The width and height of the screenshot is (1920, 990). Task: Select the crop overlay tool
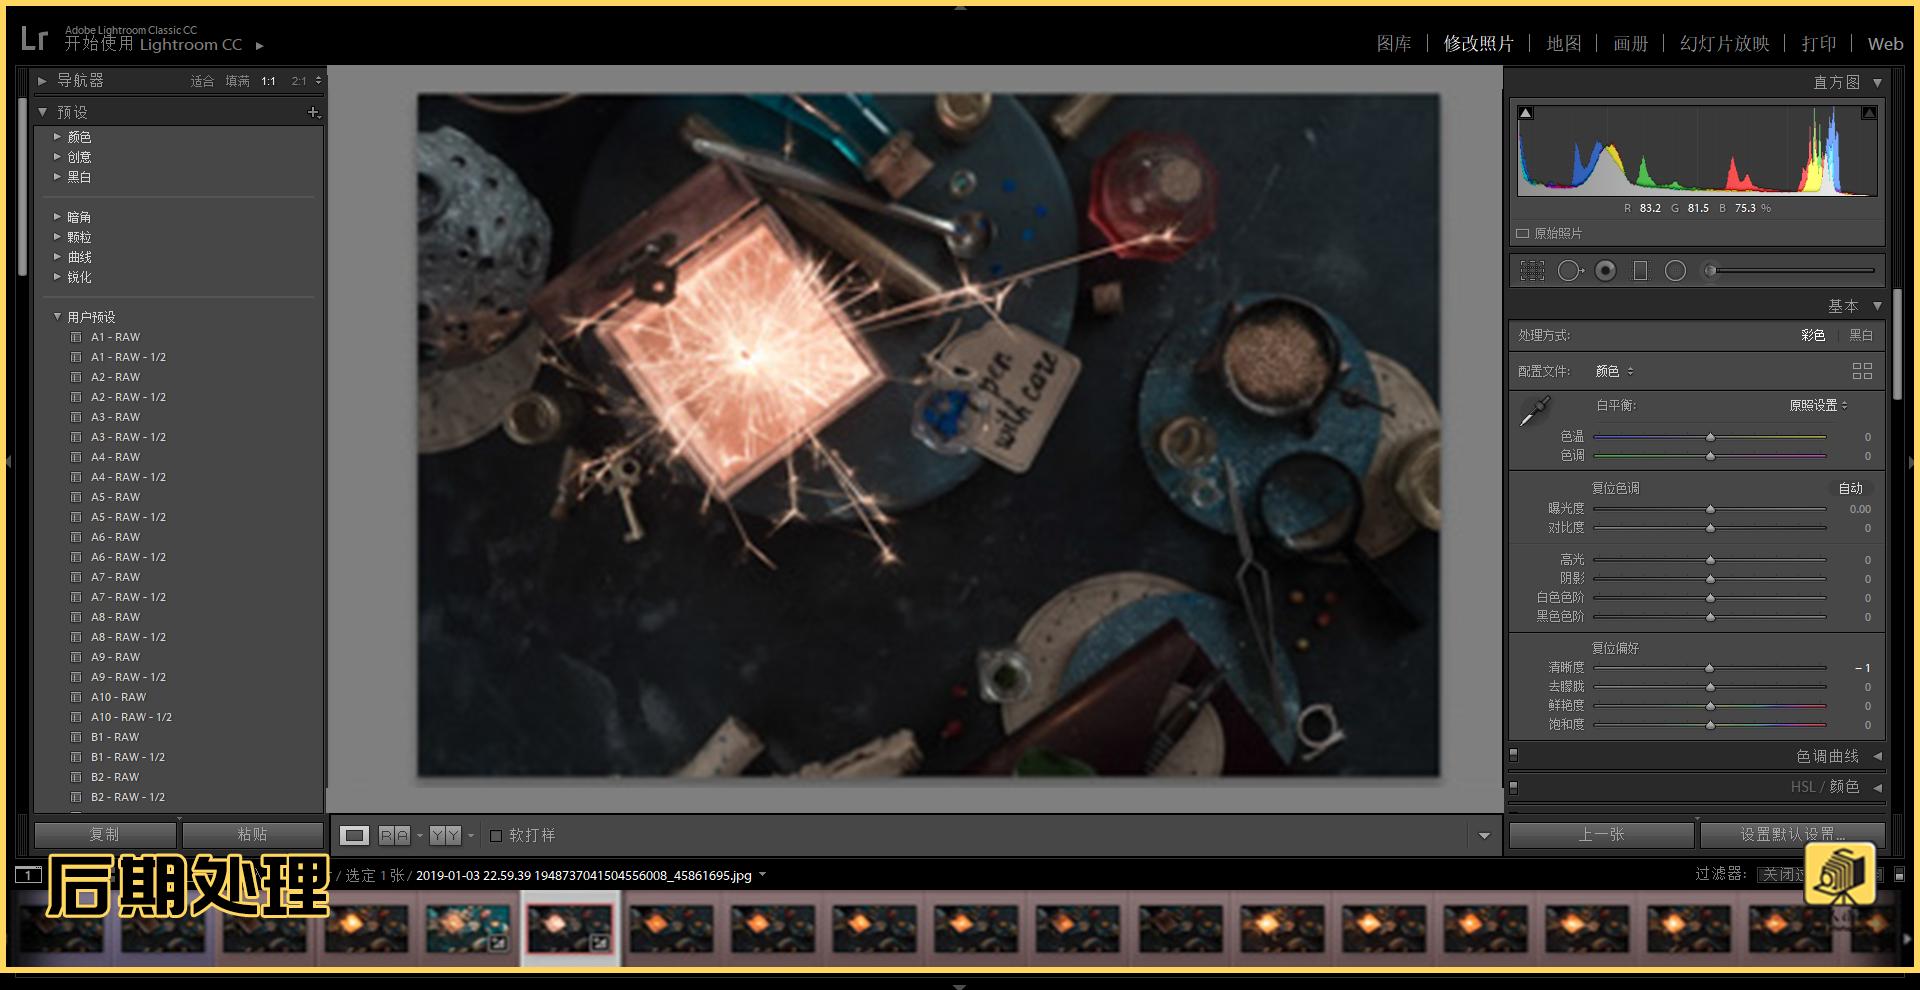(x=1532, y=271)
